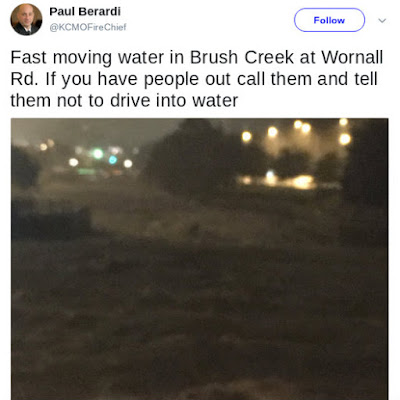Expand the tweet options chevron
400x400 pixels.
coord(382,21)
